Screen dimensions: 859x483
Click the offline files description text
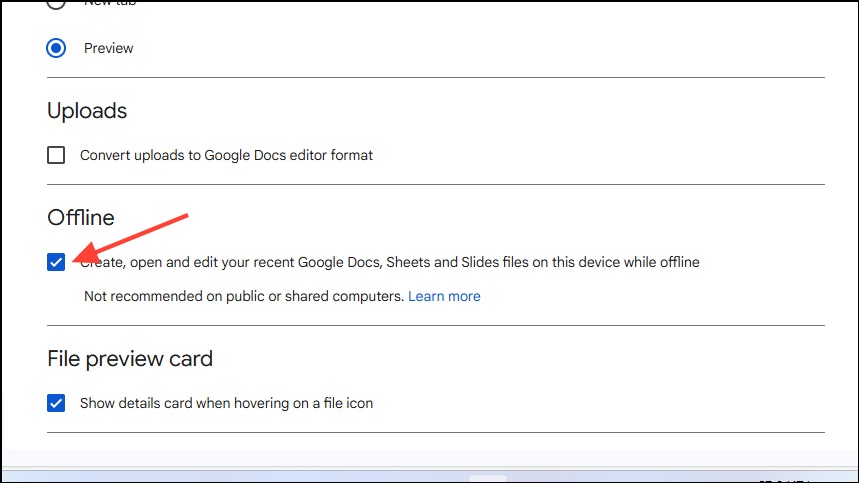coord(390,262)
